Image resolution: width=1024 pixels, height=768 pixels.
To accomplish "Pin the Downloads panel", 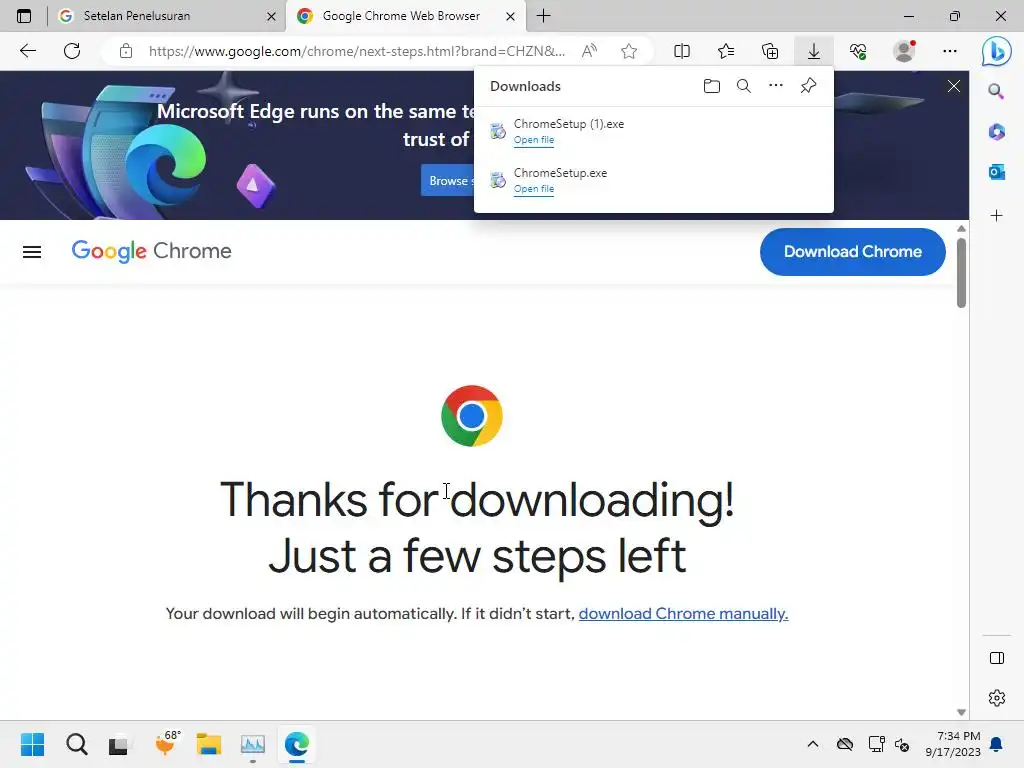I will tap(808, 86).
